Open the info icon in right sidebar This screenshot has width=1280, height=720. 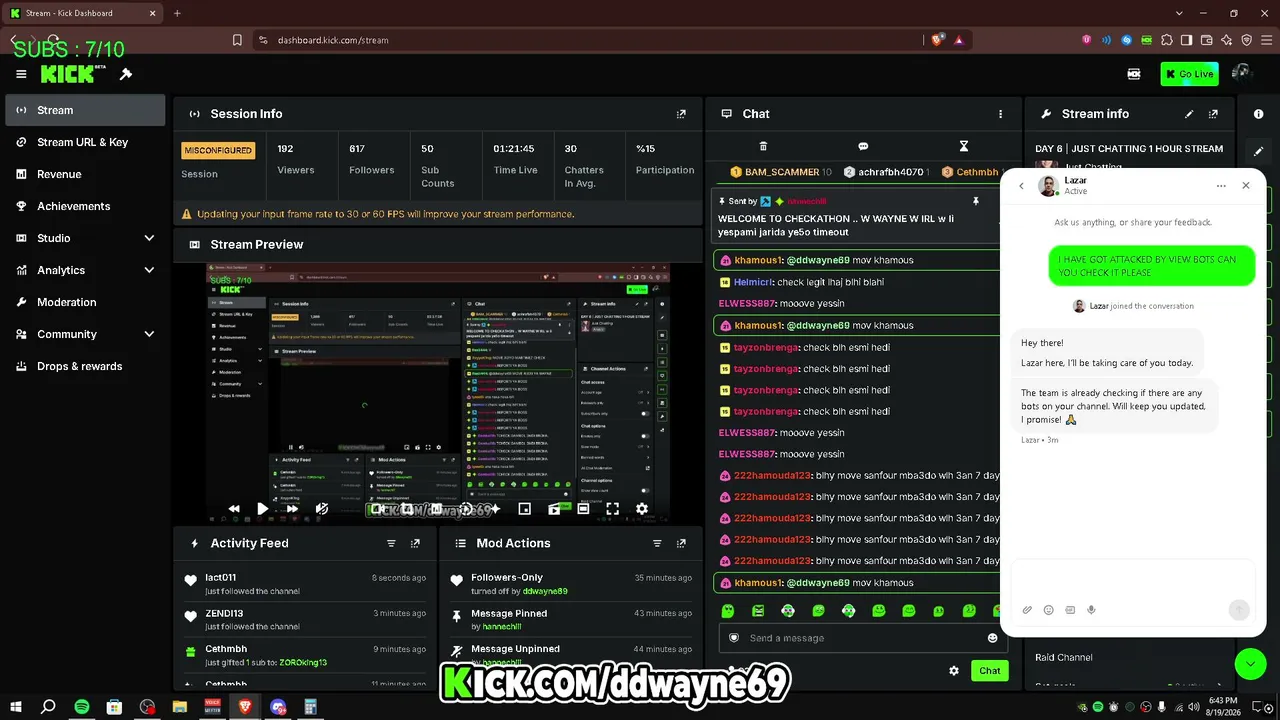pos(1258,114)
